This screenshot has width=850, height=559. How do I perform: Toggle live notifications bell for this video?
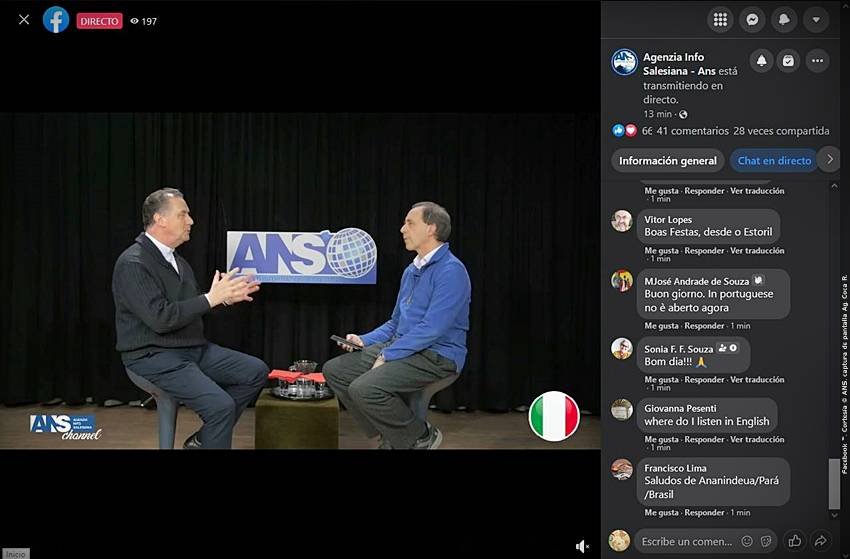point(762,61)
